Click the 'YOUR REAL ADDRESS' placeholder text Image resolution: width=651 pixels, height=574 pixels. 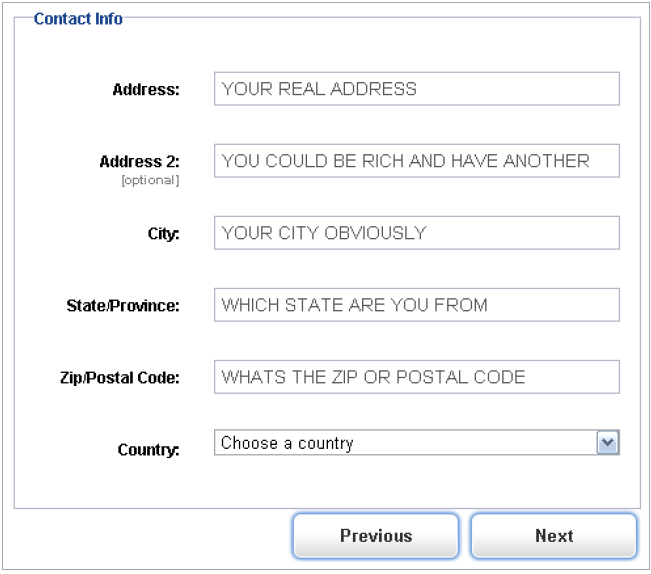coord(319,89)
